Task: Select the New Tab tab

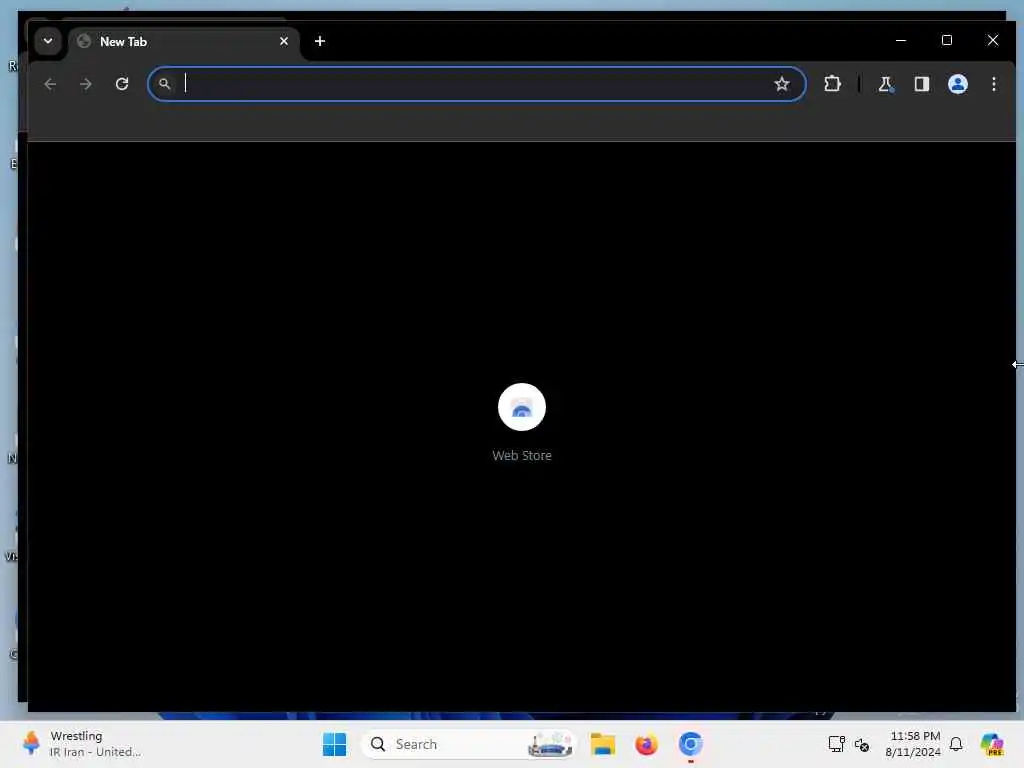Action: [184, 42]
